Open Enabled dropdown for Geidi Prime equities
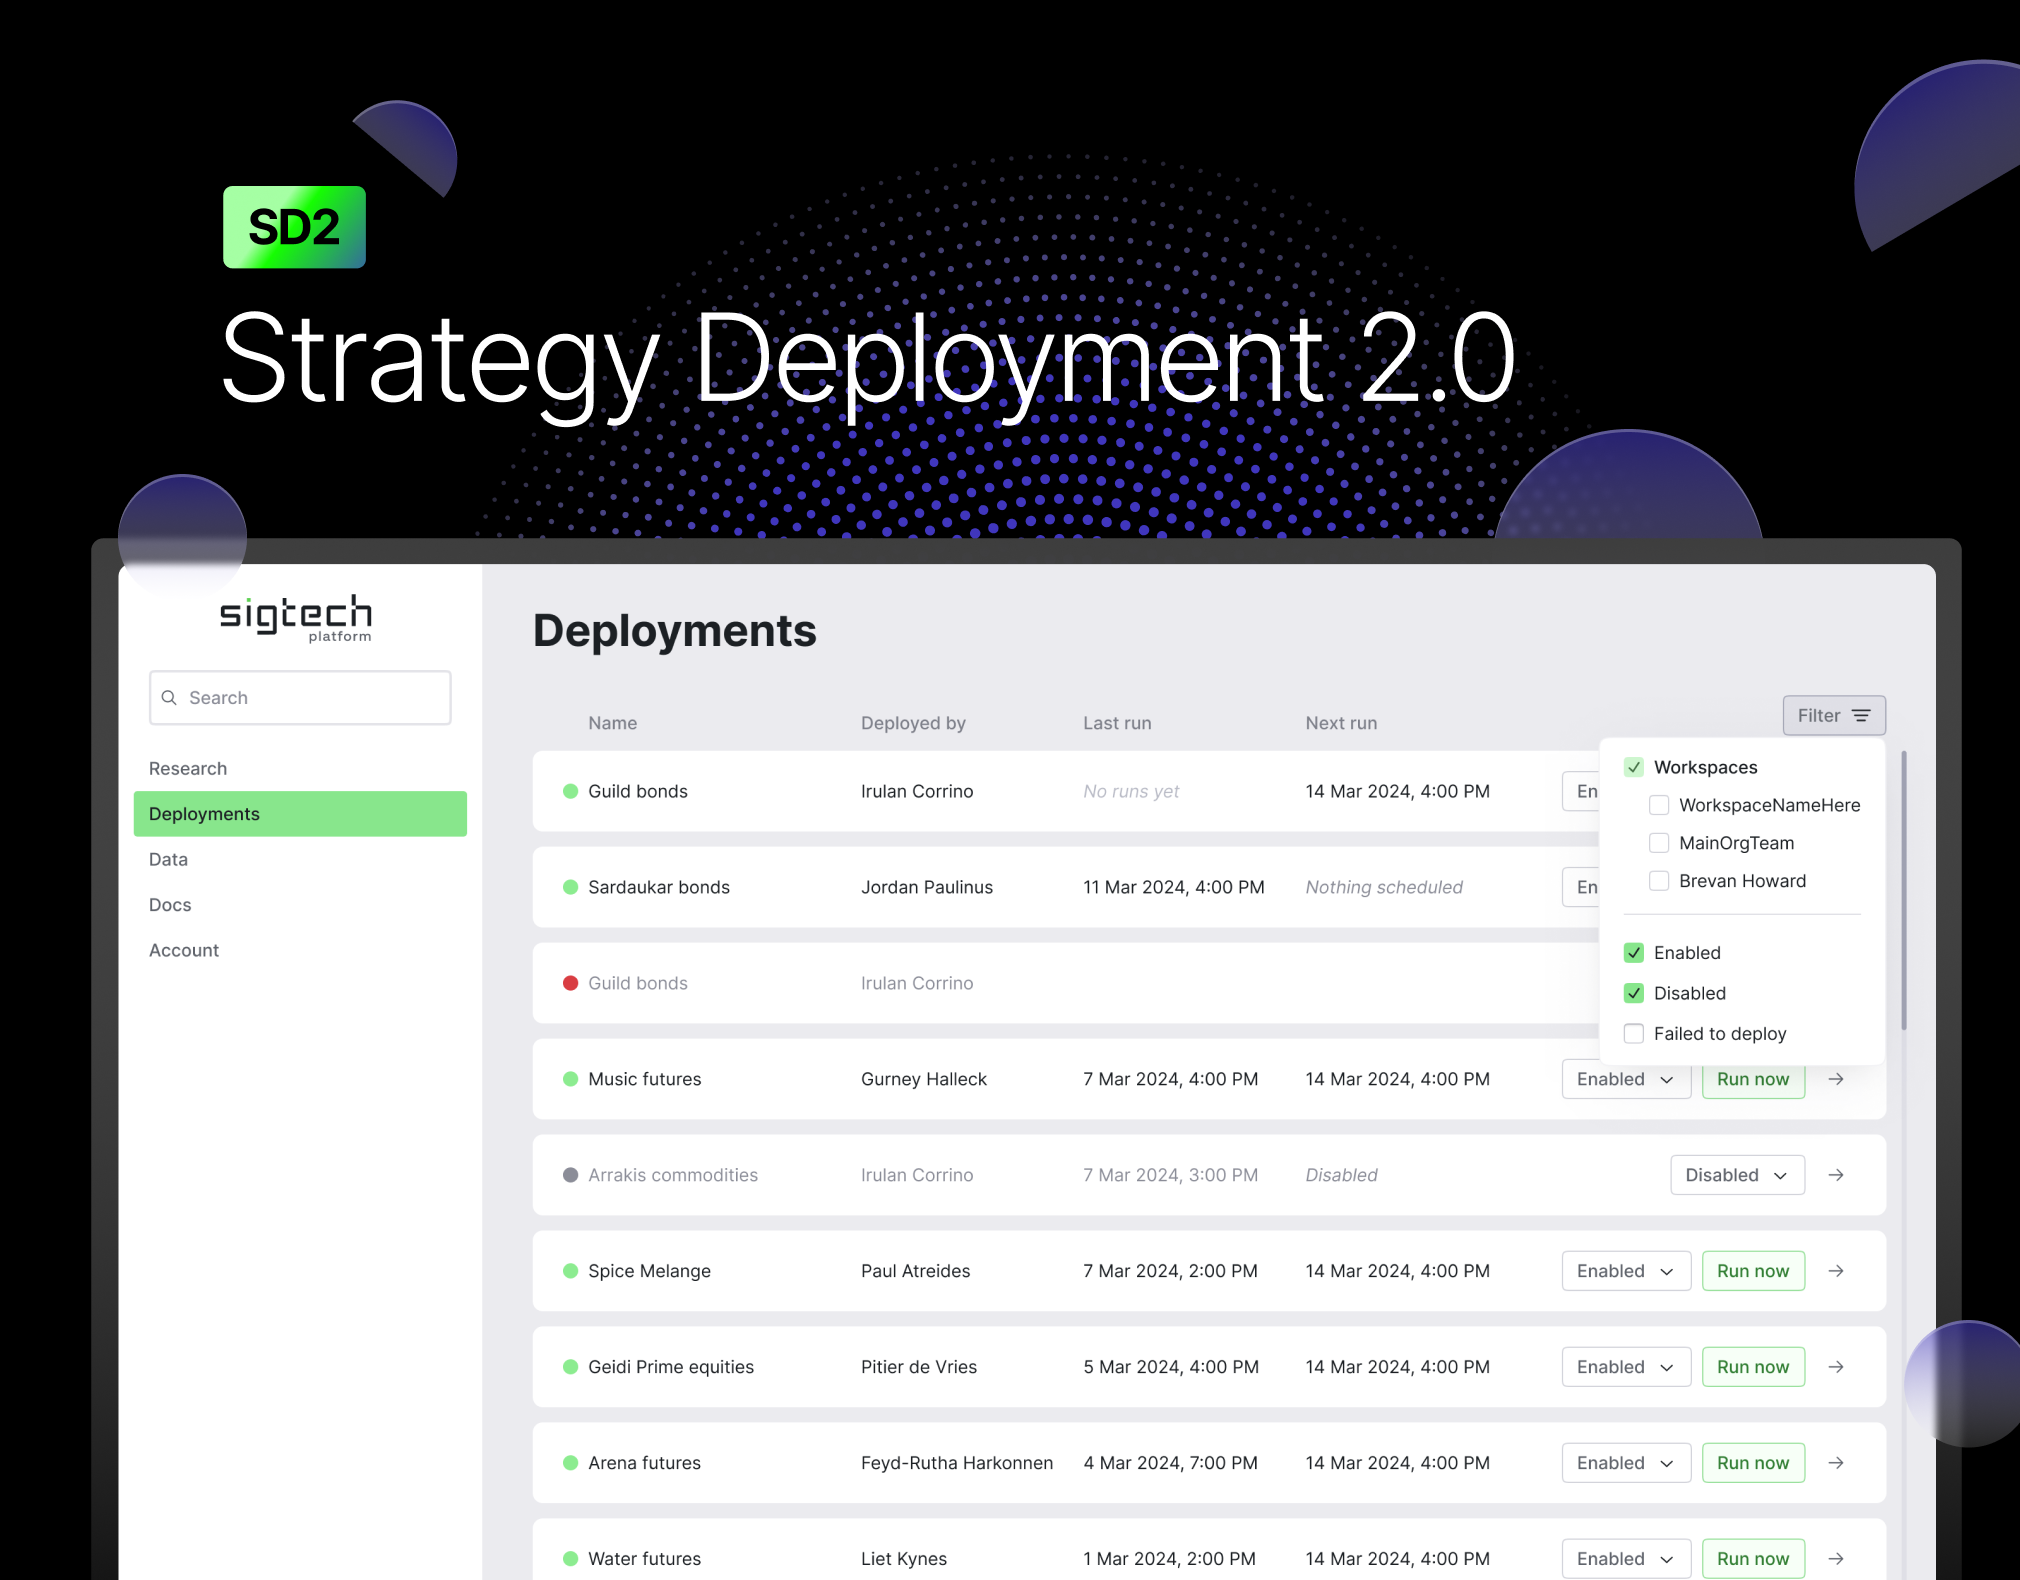The height and width of the screenshot is (1580, 2020). 1626,1367
